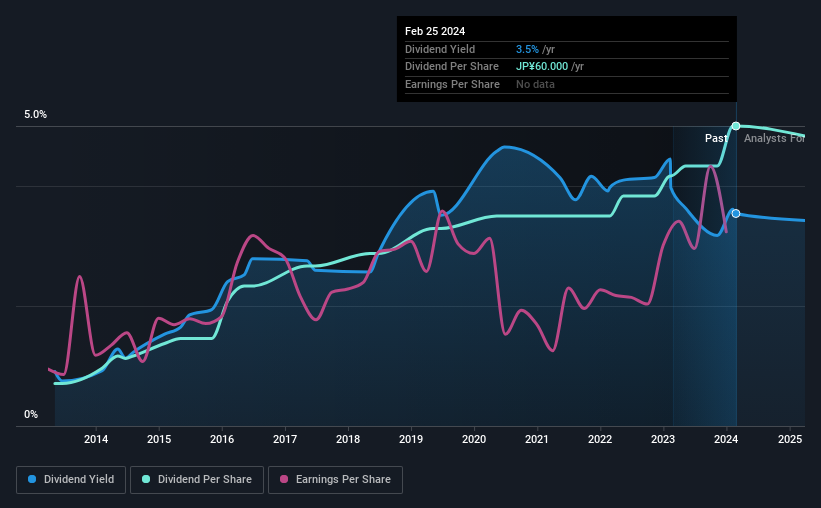The image size is (821, 508).
Task: Select the 2016 label on the time axis
Action: (222, 439)
